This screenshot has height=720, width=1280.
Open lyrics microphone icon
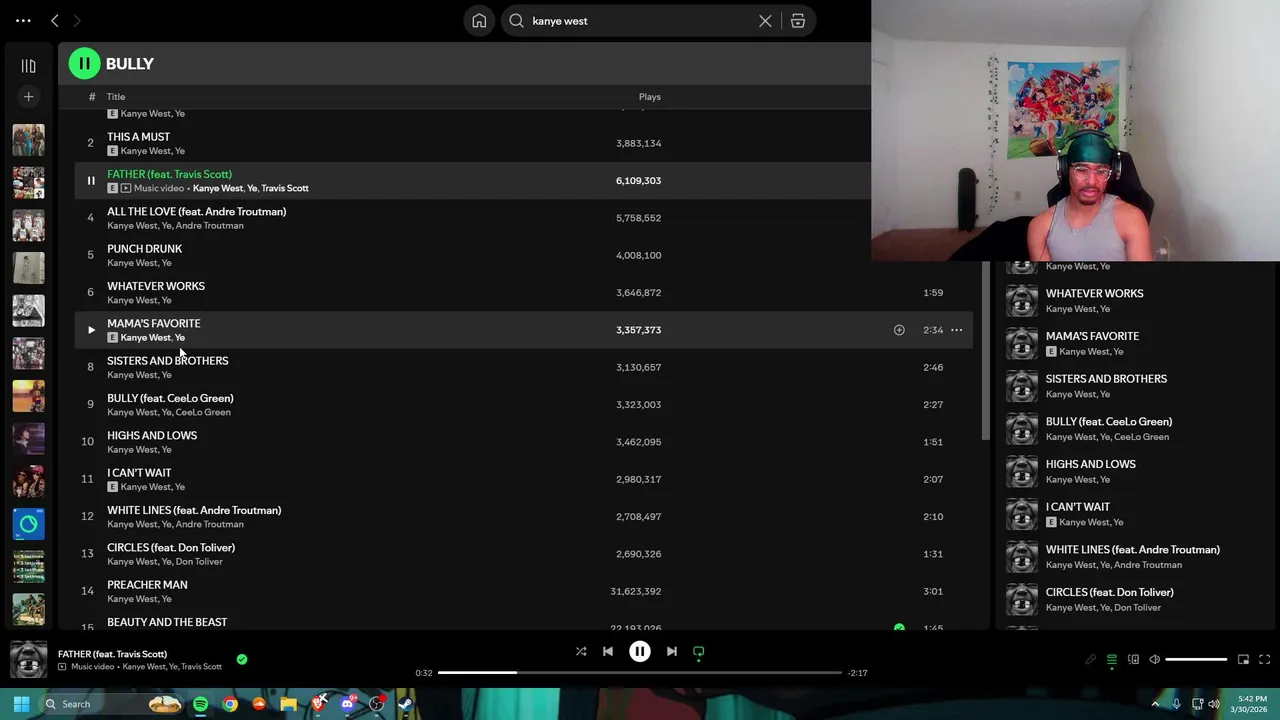(x=1091, y=660)
